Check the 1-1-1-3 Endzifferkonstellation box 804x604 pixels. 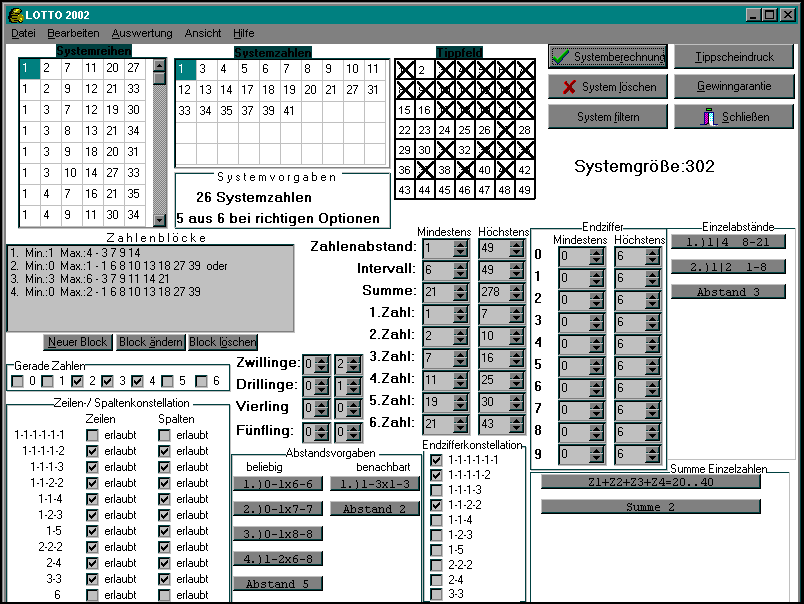coord(436,490)
